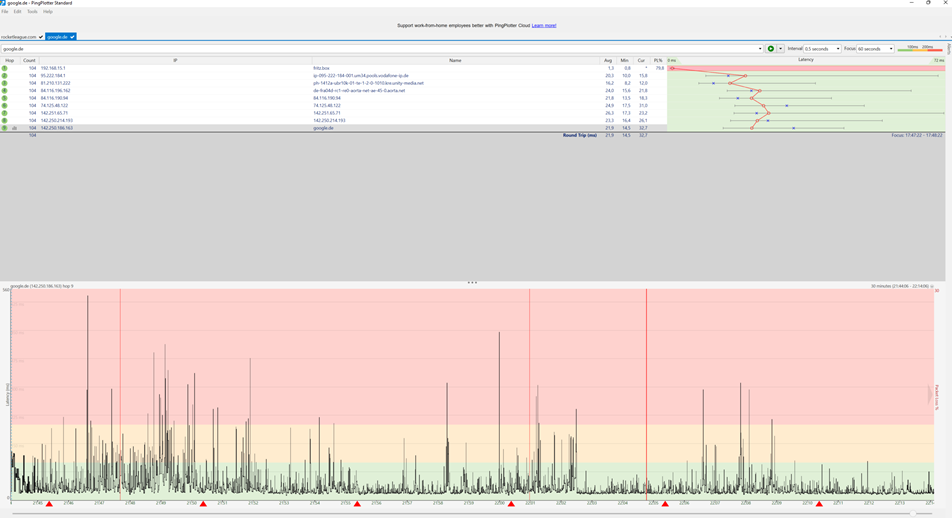
Task: Click the google.de target address field
Action: click(380, 48)
